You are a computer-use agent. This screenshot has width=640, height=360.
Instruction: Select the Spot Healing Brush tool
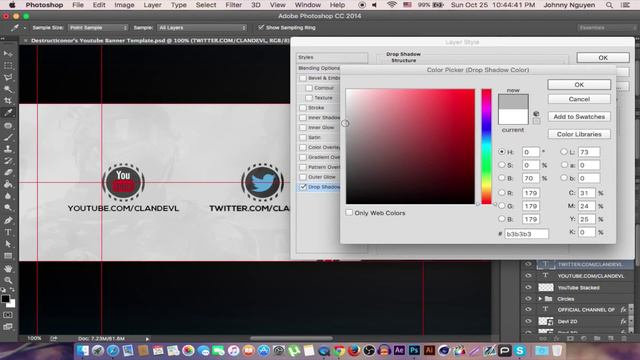[x=8, y=125]
